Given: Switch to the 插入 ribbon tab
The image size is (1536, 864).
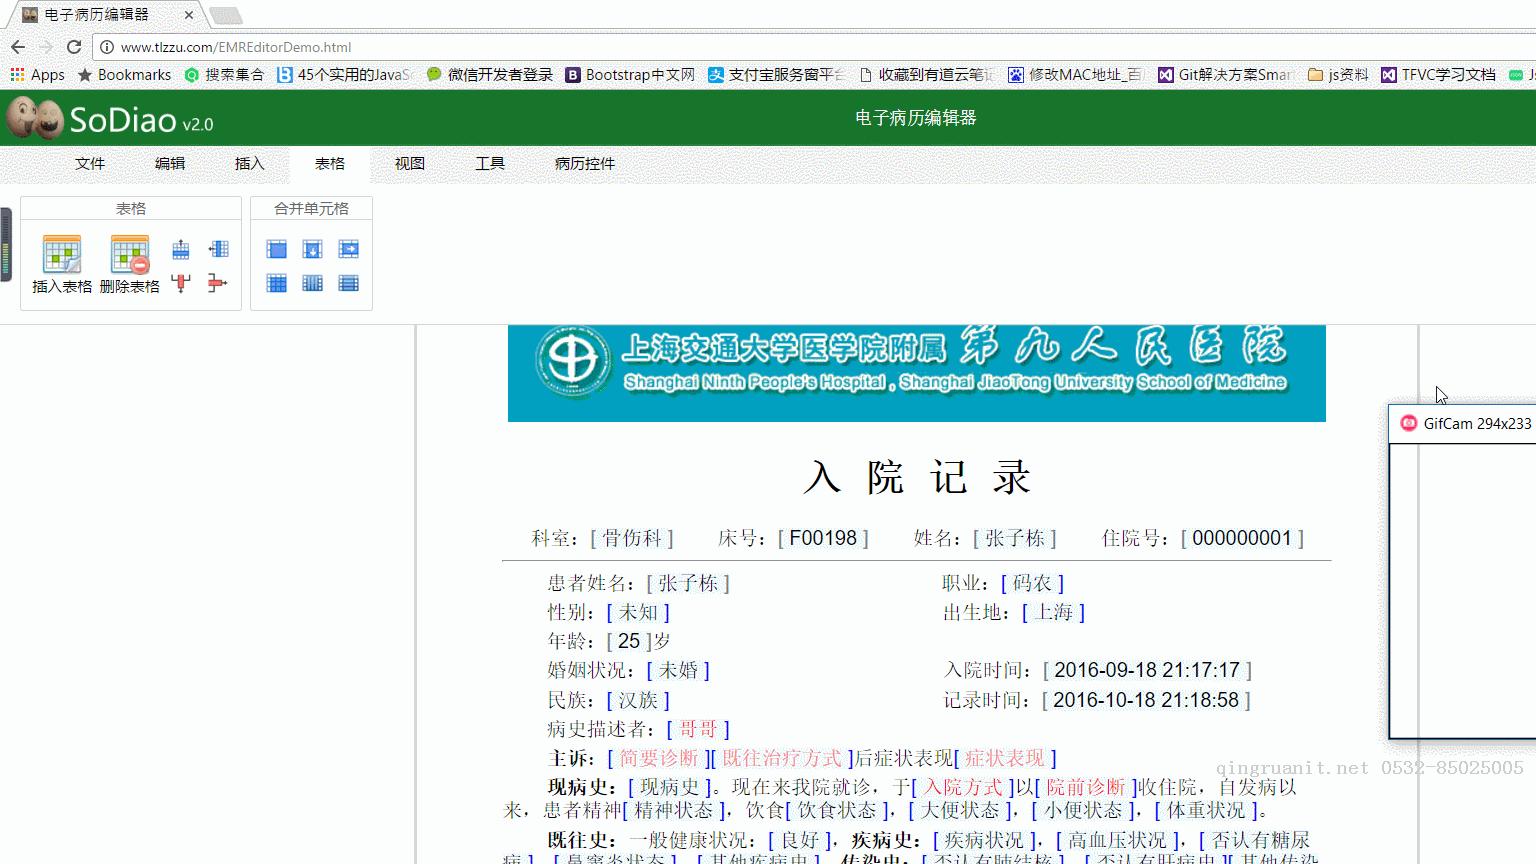Looking at the screenshot, I should click(250, 163).
